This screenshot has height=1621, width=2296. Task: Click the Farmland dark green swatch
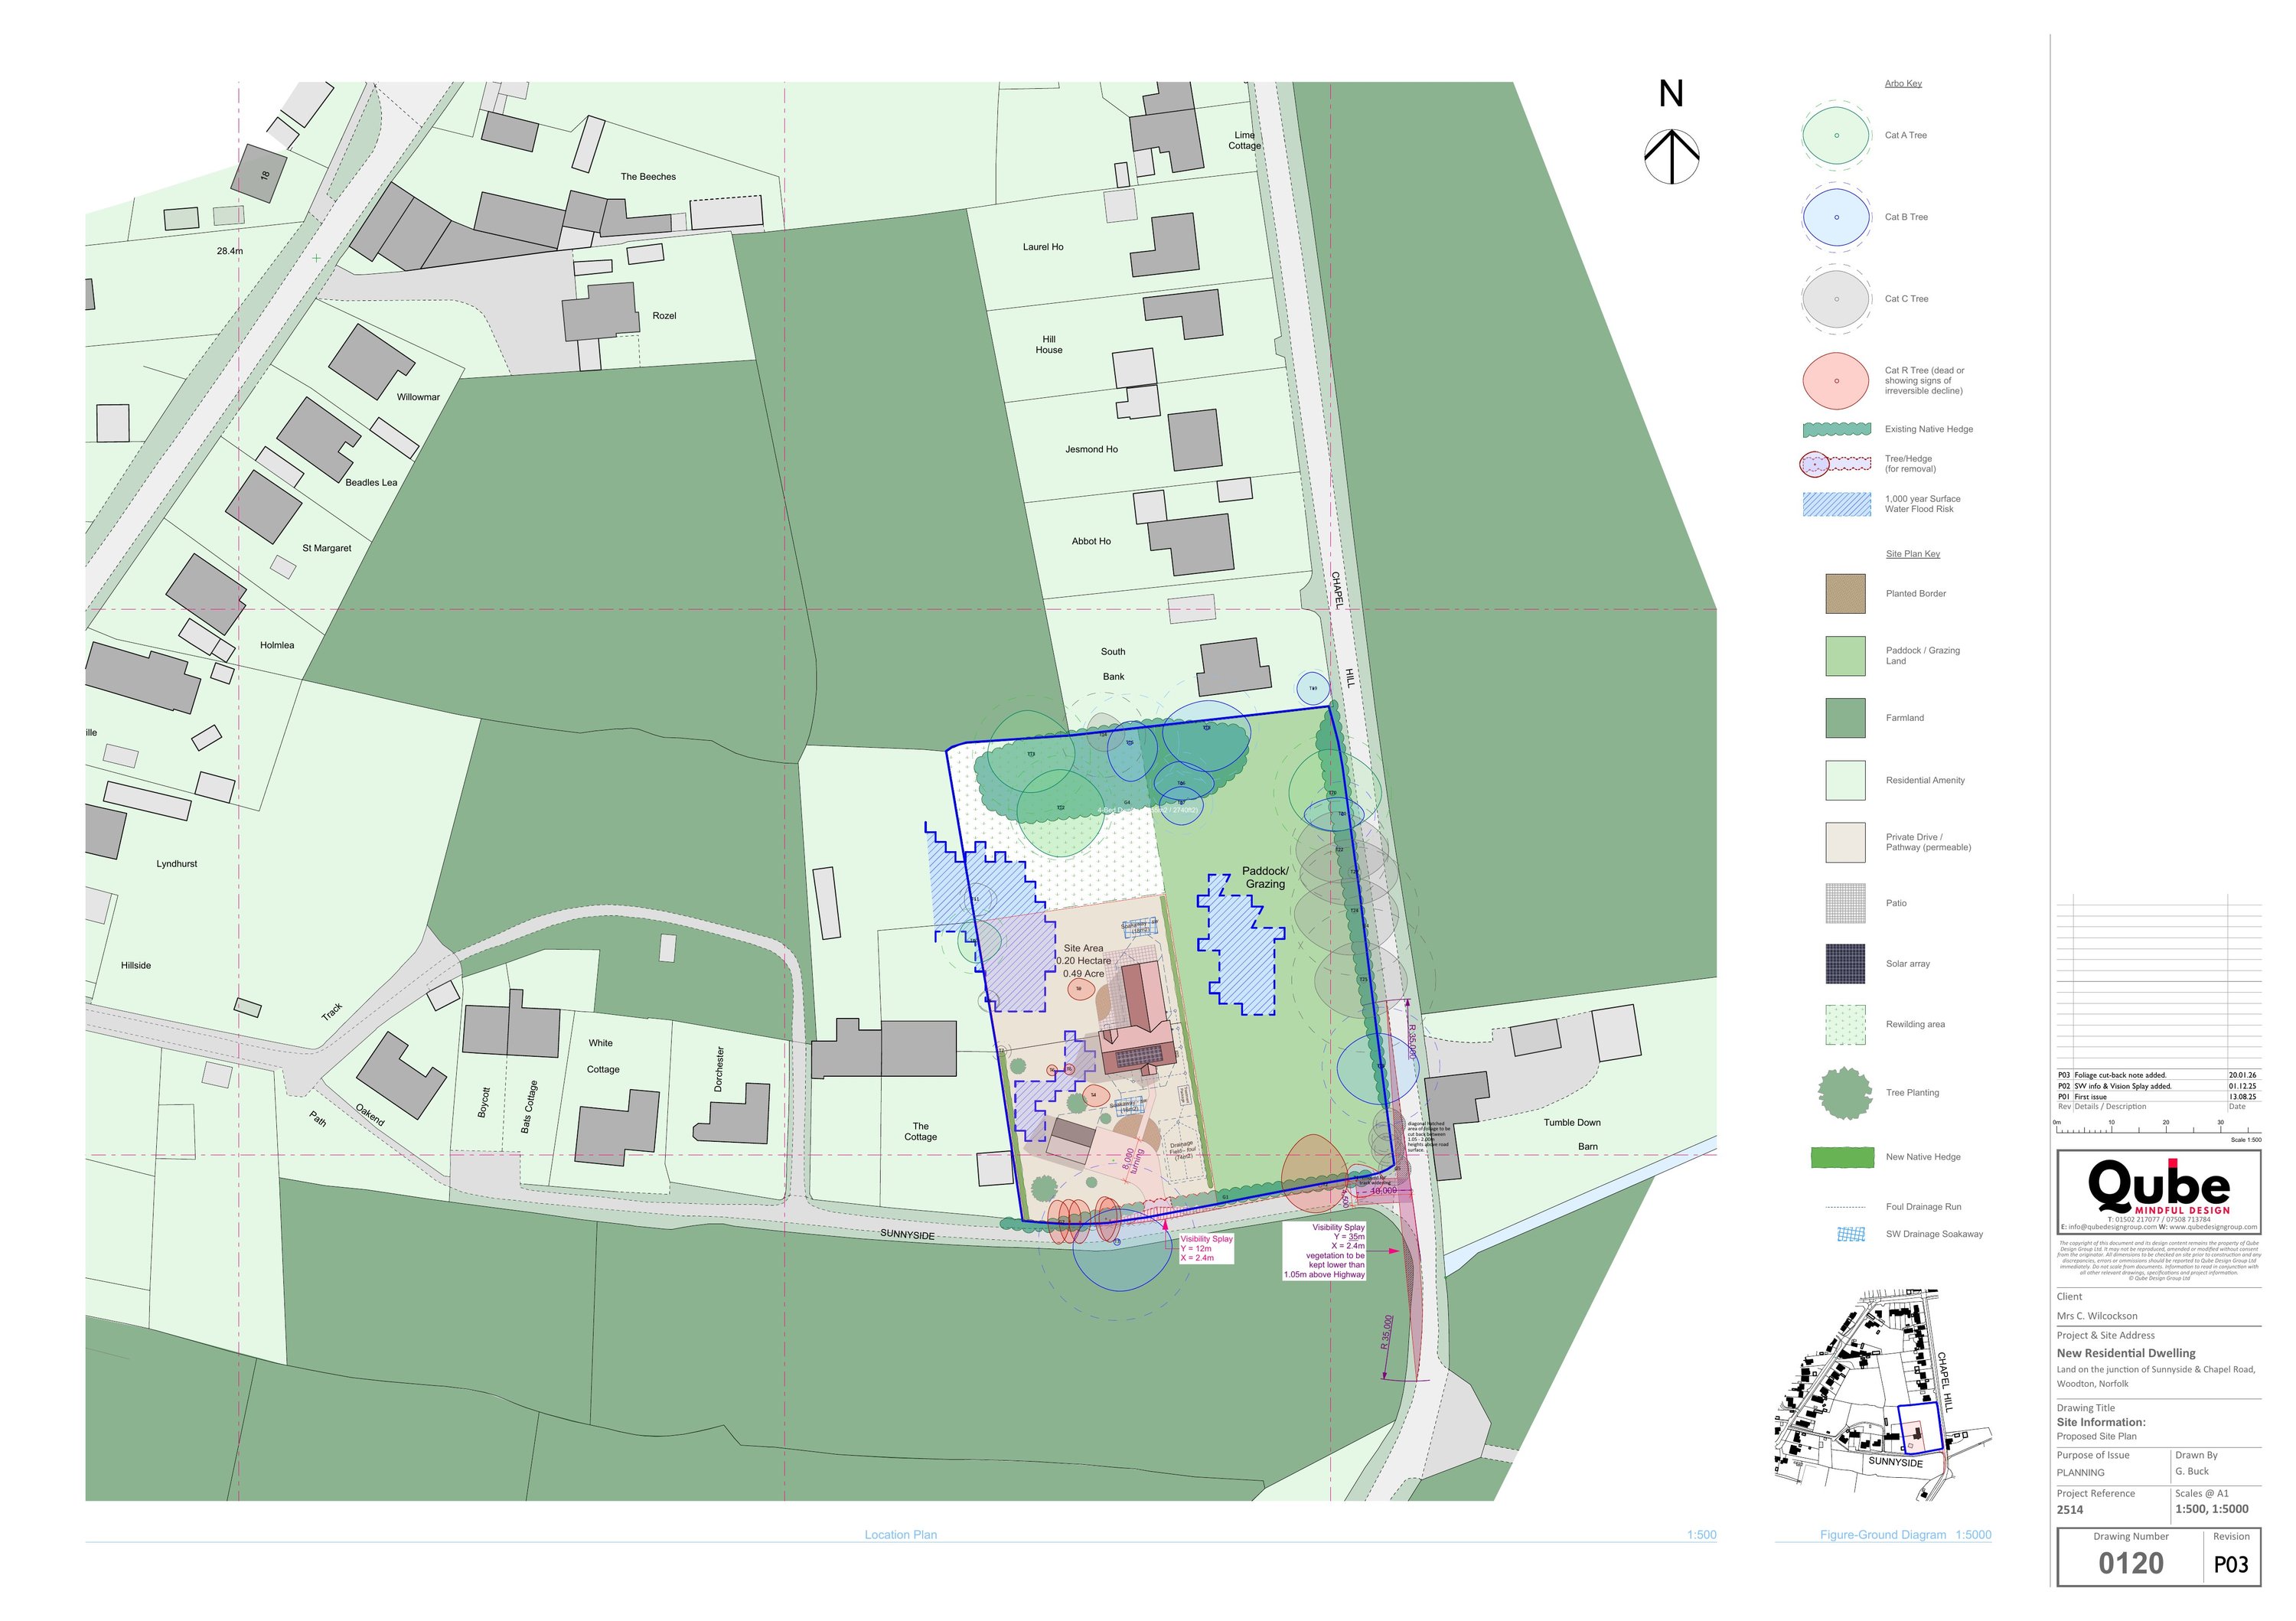pos(1845,718)
